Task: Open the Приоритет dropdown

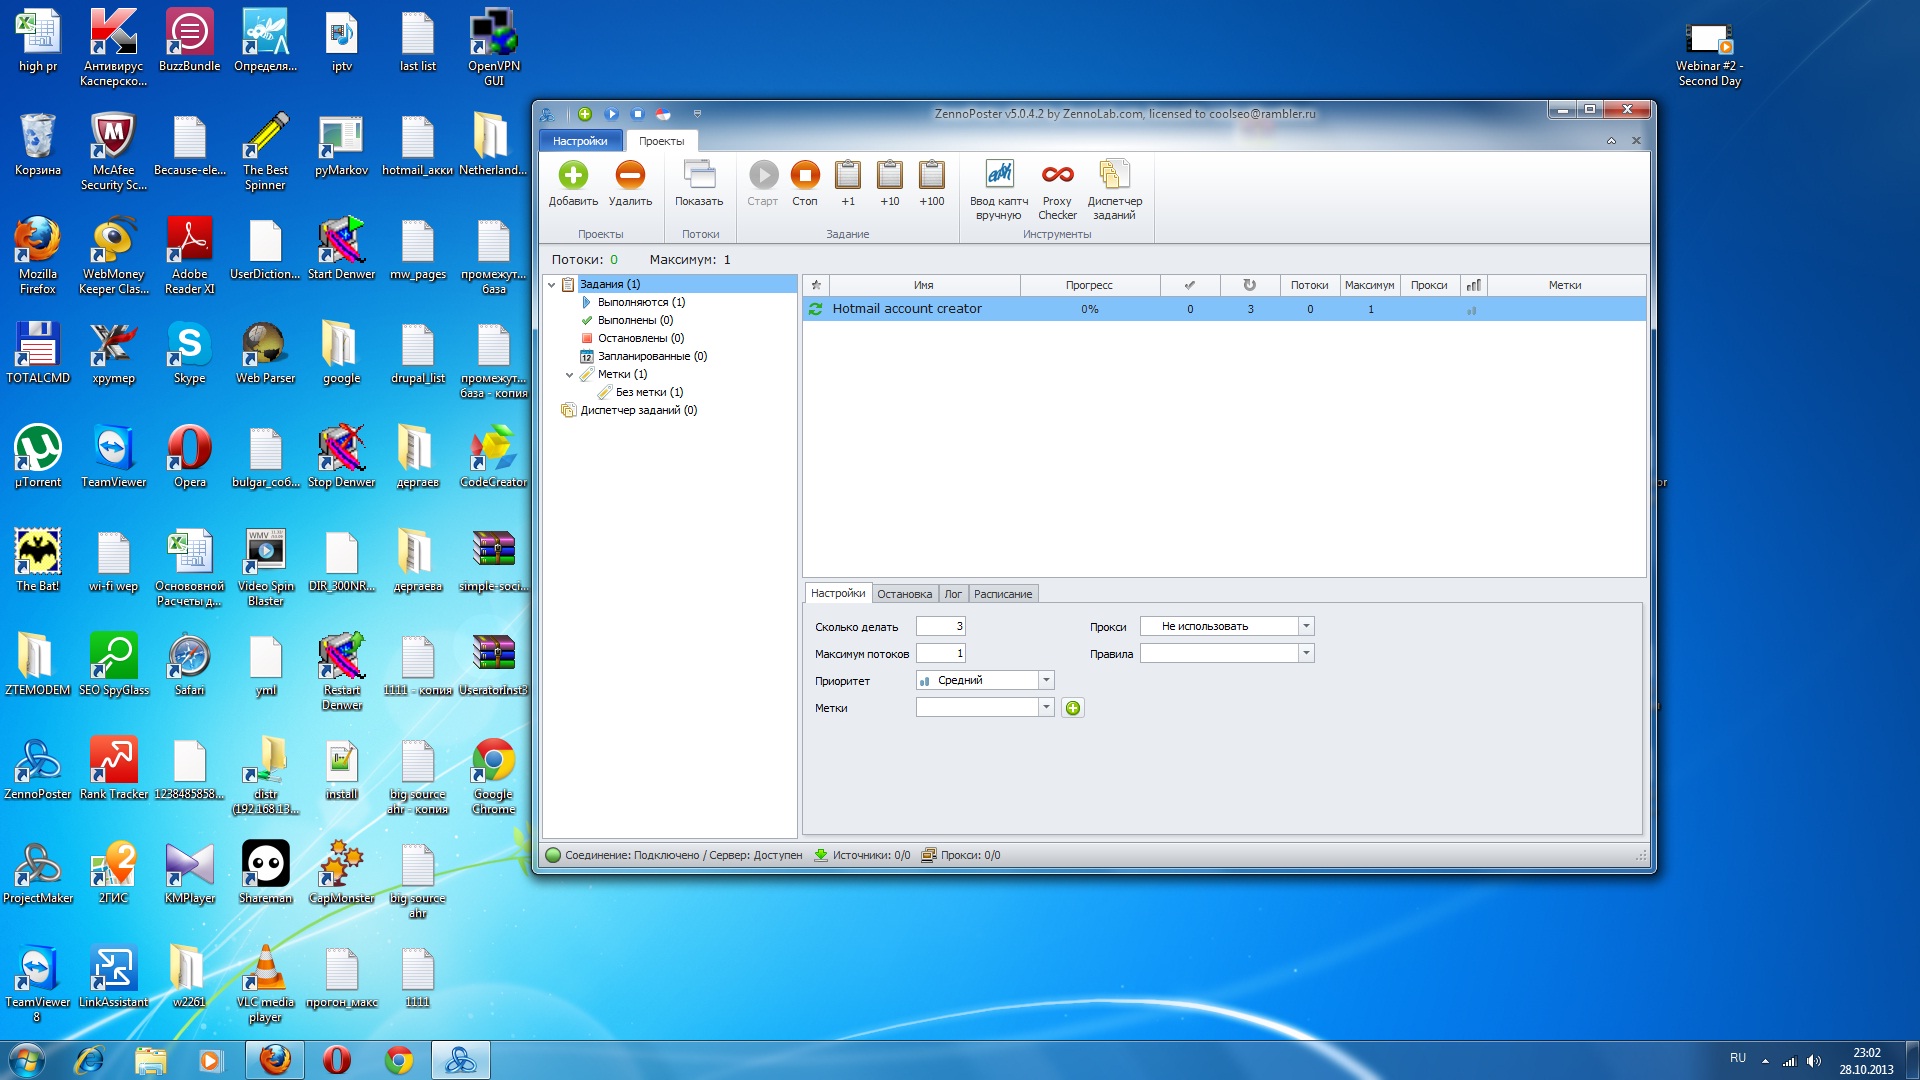Action: (1046, 680)
